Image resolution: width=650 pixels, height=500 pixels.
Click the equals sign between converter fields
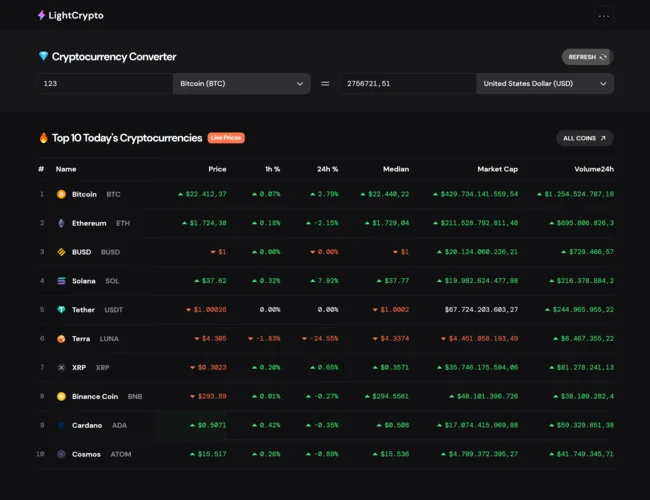coord(325,84)
